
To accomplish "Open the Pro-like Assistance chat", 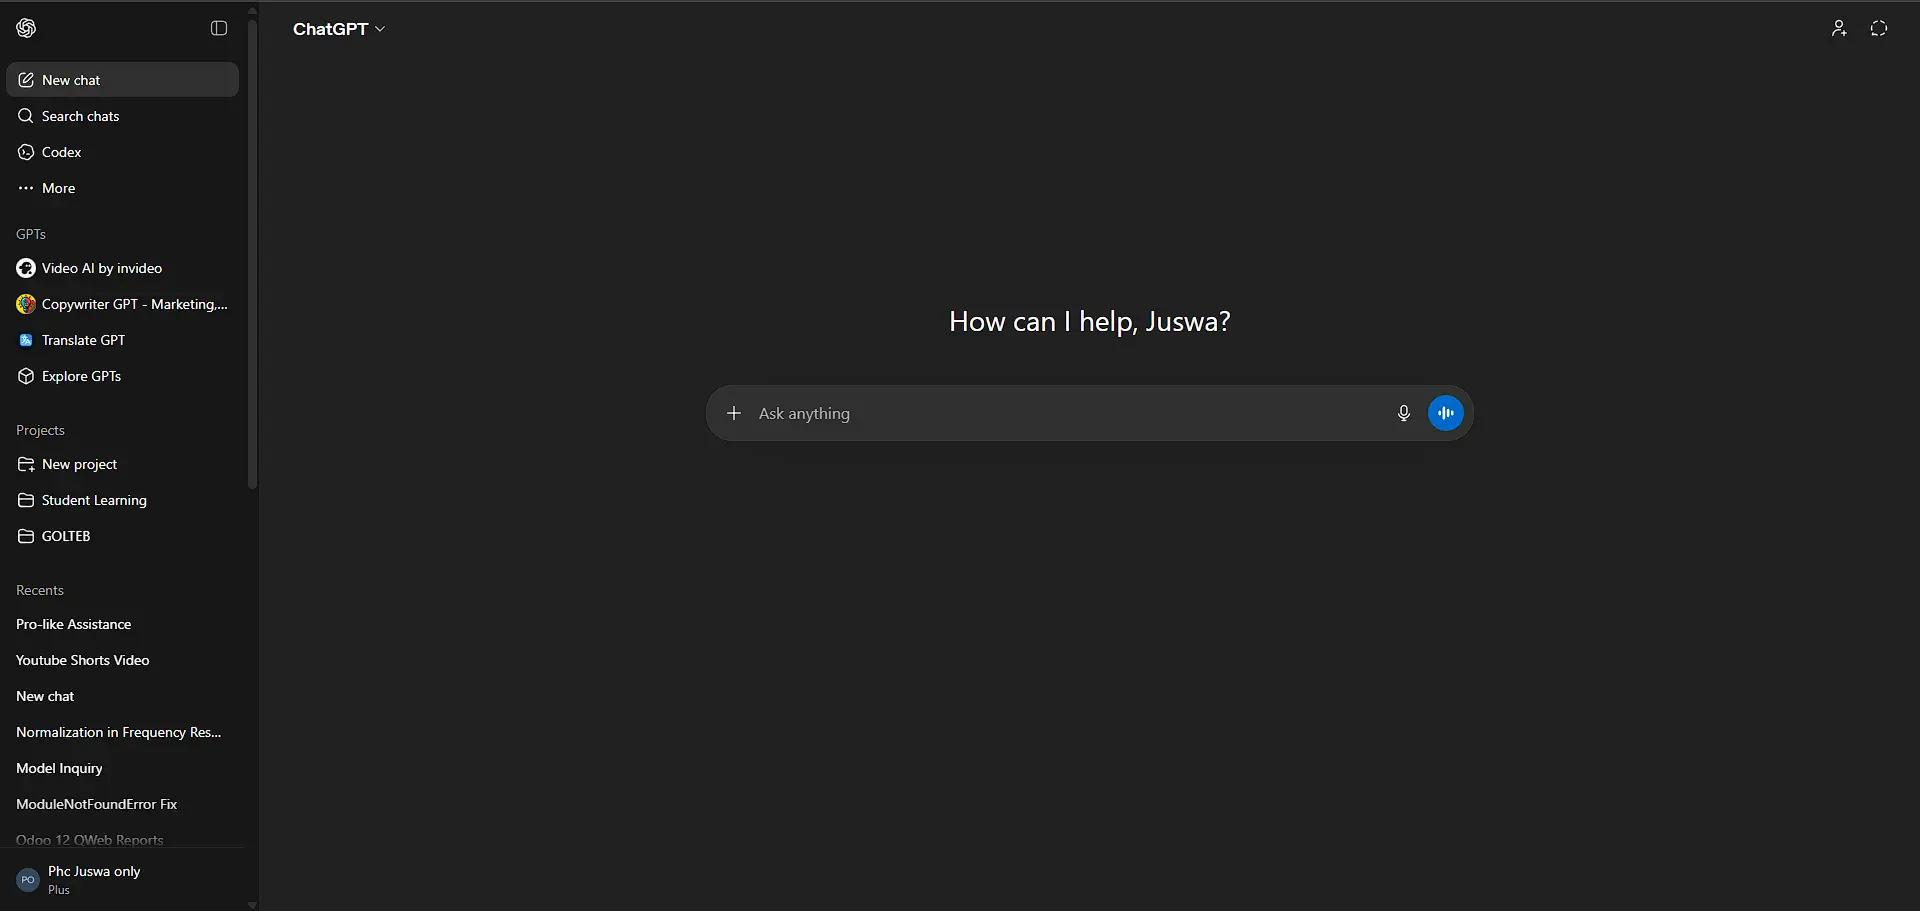I will (122, 624).
